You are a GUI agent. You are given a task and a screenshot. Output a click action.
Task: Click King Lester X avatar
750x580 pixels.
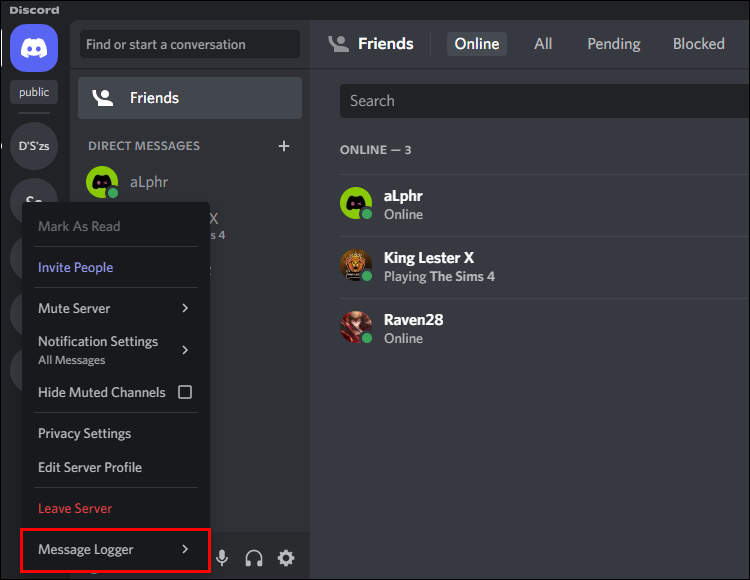[356, 266]
